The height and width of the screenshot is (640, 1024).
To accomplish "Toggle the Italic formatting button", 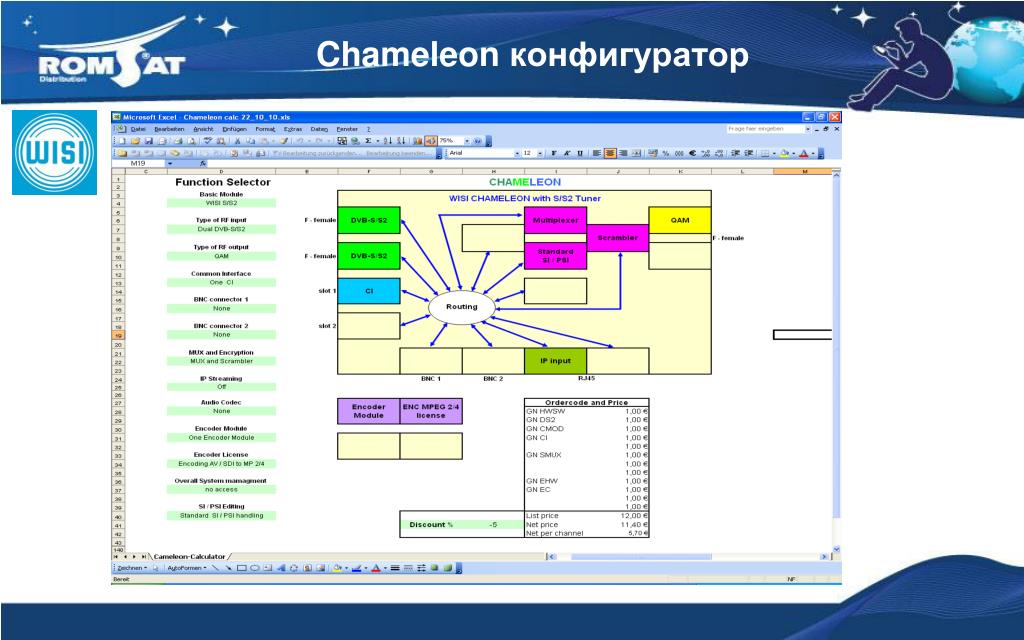I will pyautogui.click(x=567, y=153).
